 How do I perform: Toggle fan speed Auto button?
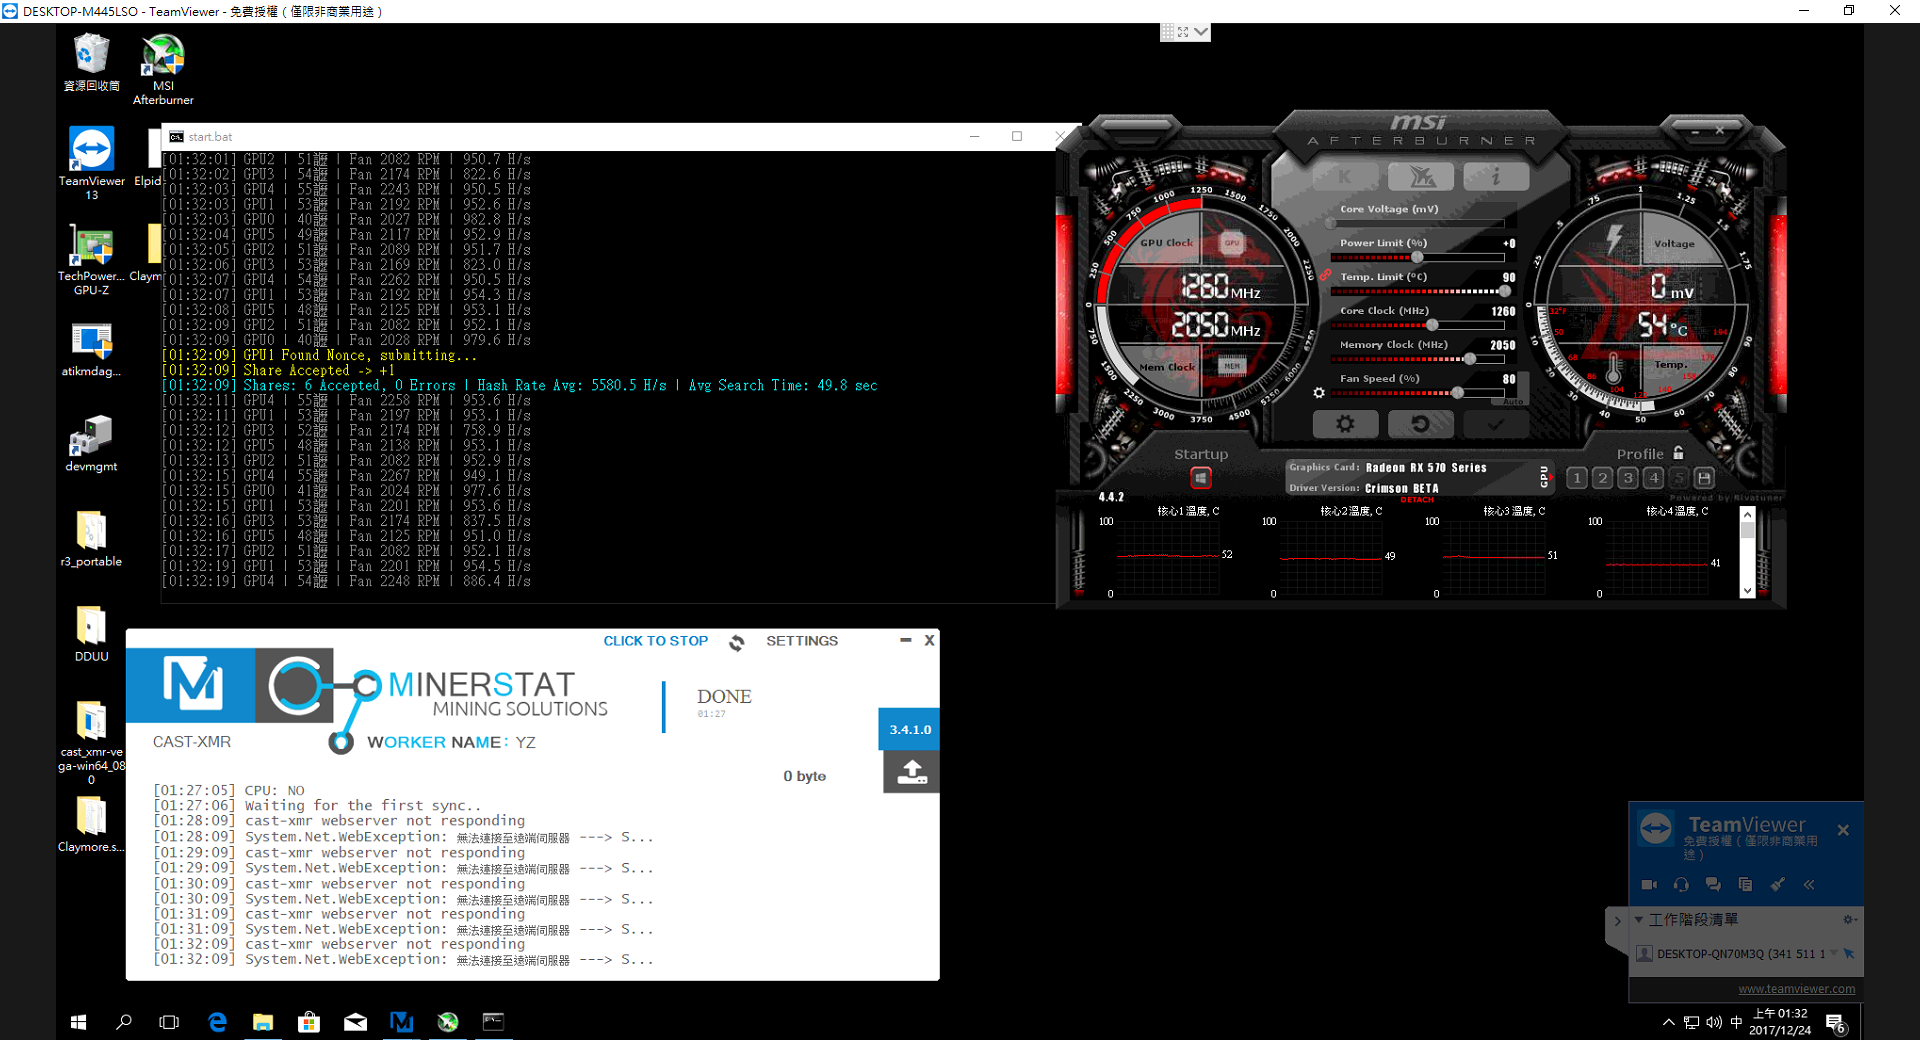pyautogui.click(x=1513, y=400)
